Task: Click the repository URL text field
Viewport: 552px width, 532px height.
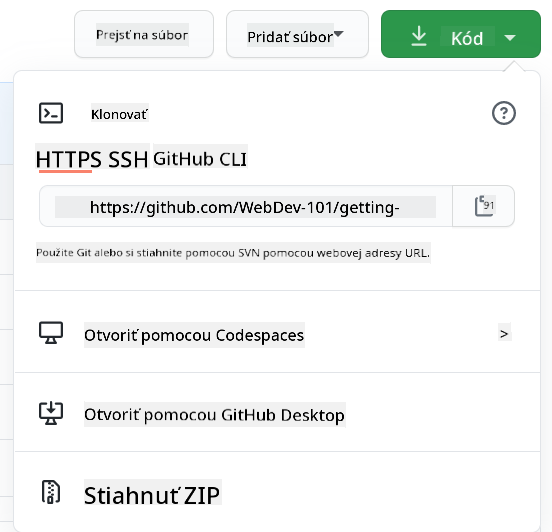Action: [246, 206]
